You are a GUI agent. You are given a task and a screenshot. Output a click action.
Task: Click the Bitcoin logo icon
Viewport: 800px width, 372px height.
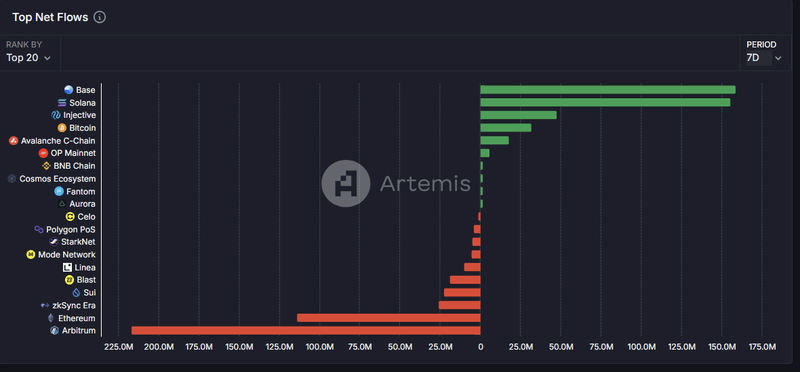pos(62,128)
